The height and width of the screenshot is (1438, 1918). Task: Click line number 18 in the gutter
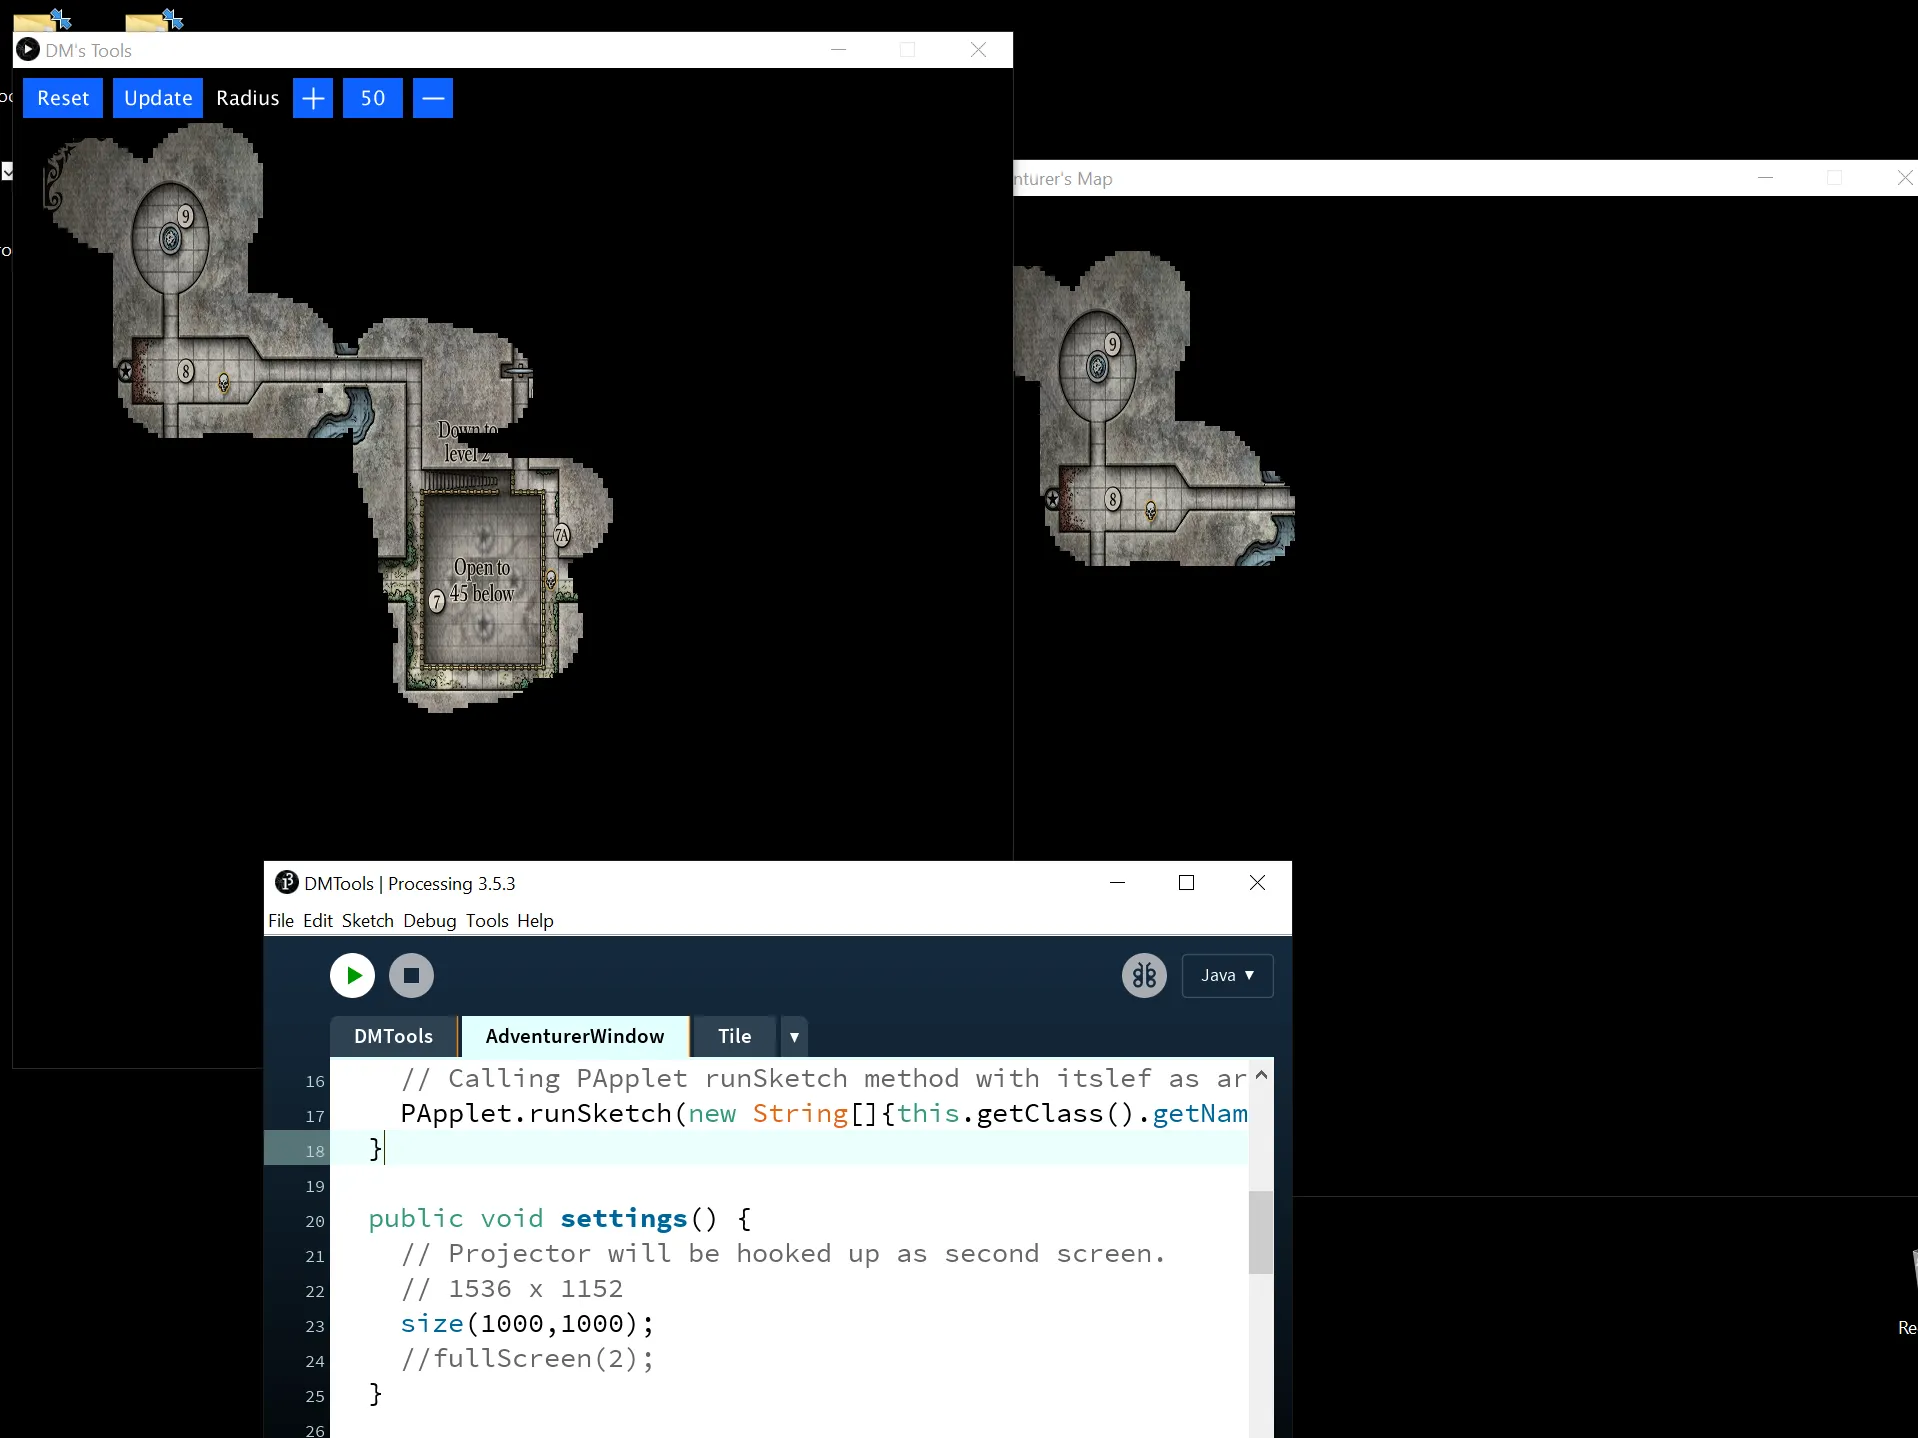tap(315, 1151)
